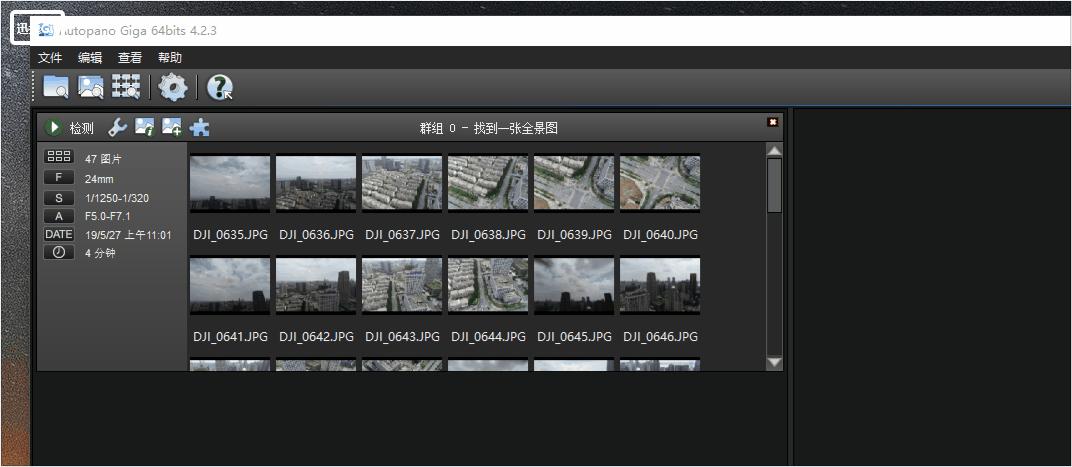This screenshot has height=467, width=1072.
Task: Click the vertical scrollbar thumb
Action: (x=774, y=185)
